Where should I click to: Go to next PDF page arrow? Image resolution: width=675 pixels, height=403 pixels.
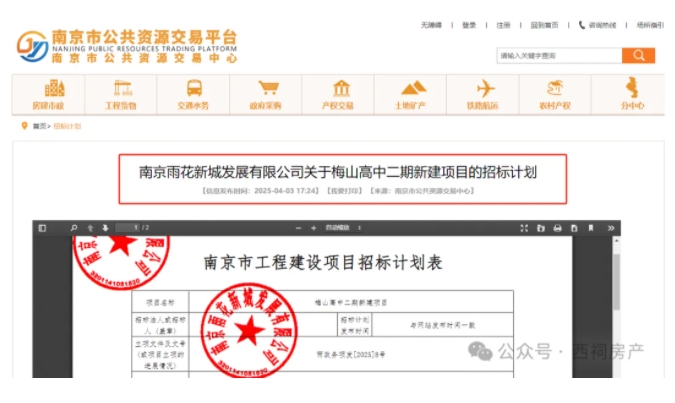click(x=104, y=228)
